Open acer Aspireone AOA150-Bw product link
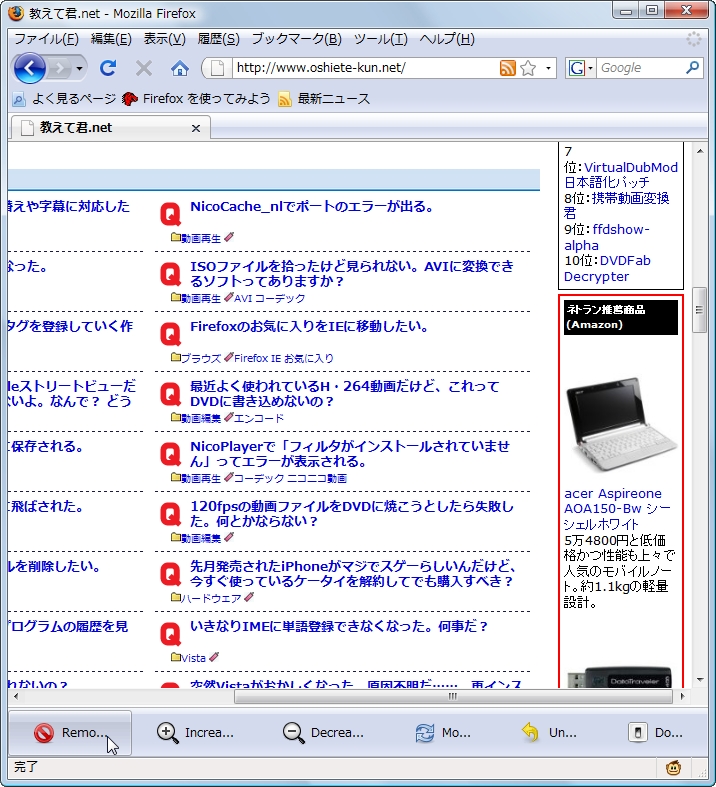 click(618, 509)
